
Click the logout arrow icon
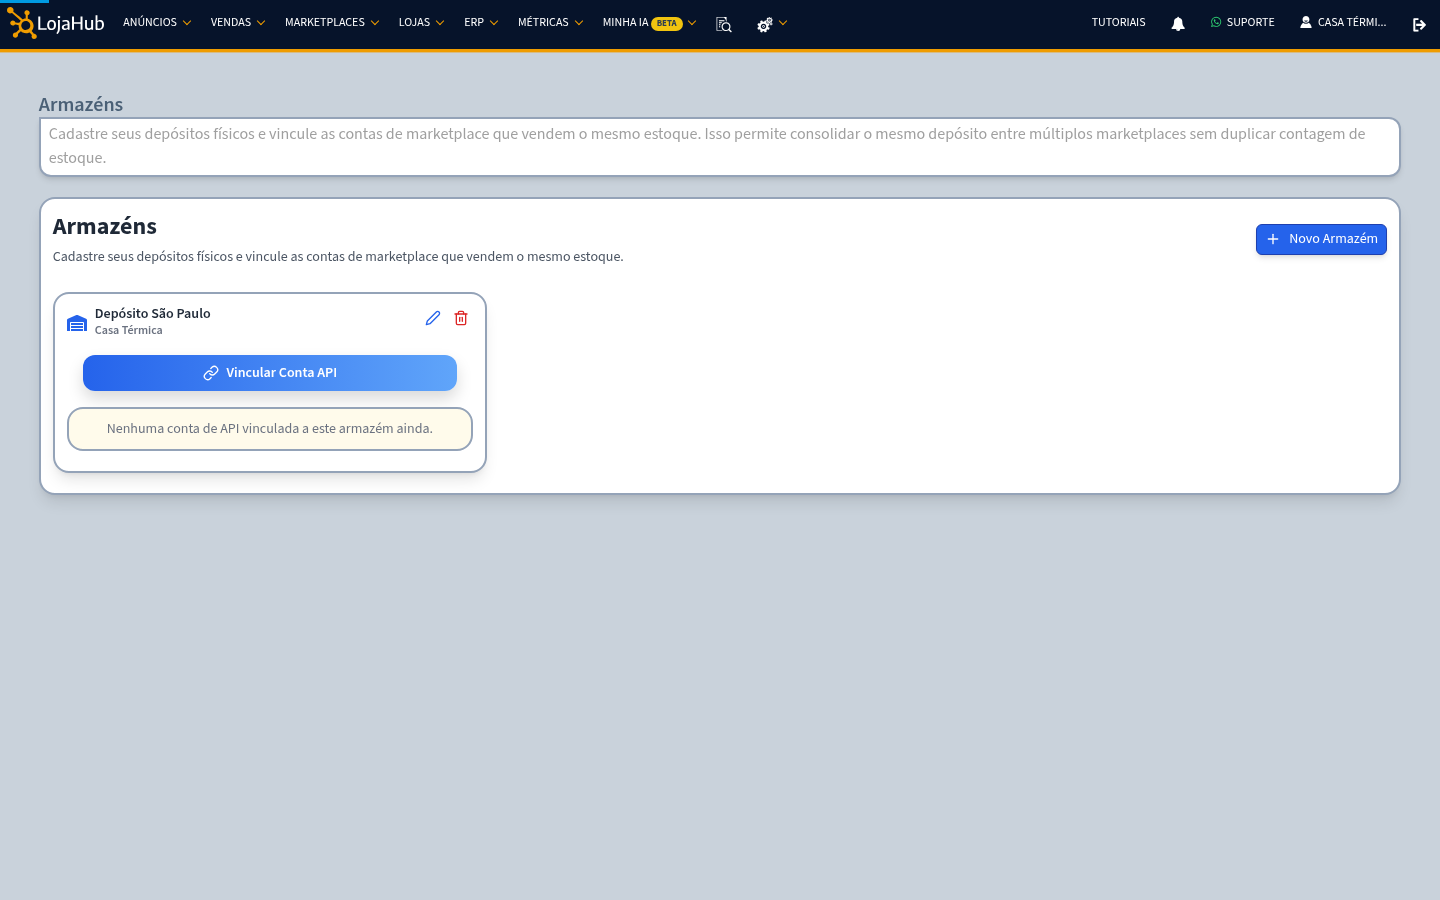(1419, 24)
